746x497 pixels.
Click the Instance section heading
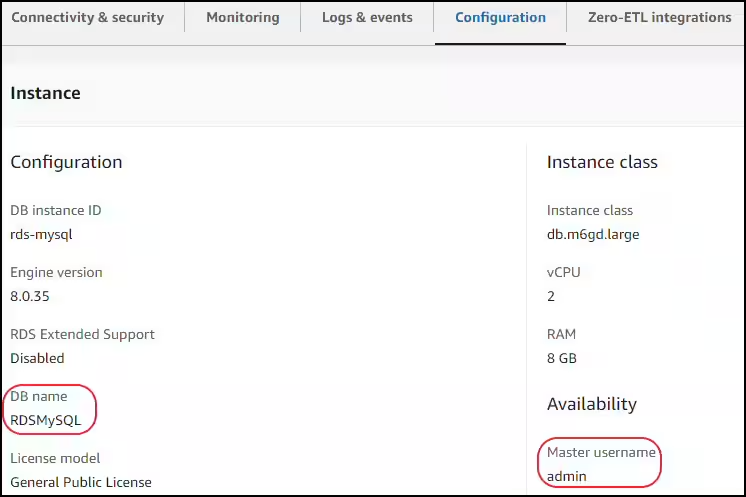point(45,93)
